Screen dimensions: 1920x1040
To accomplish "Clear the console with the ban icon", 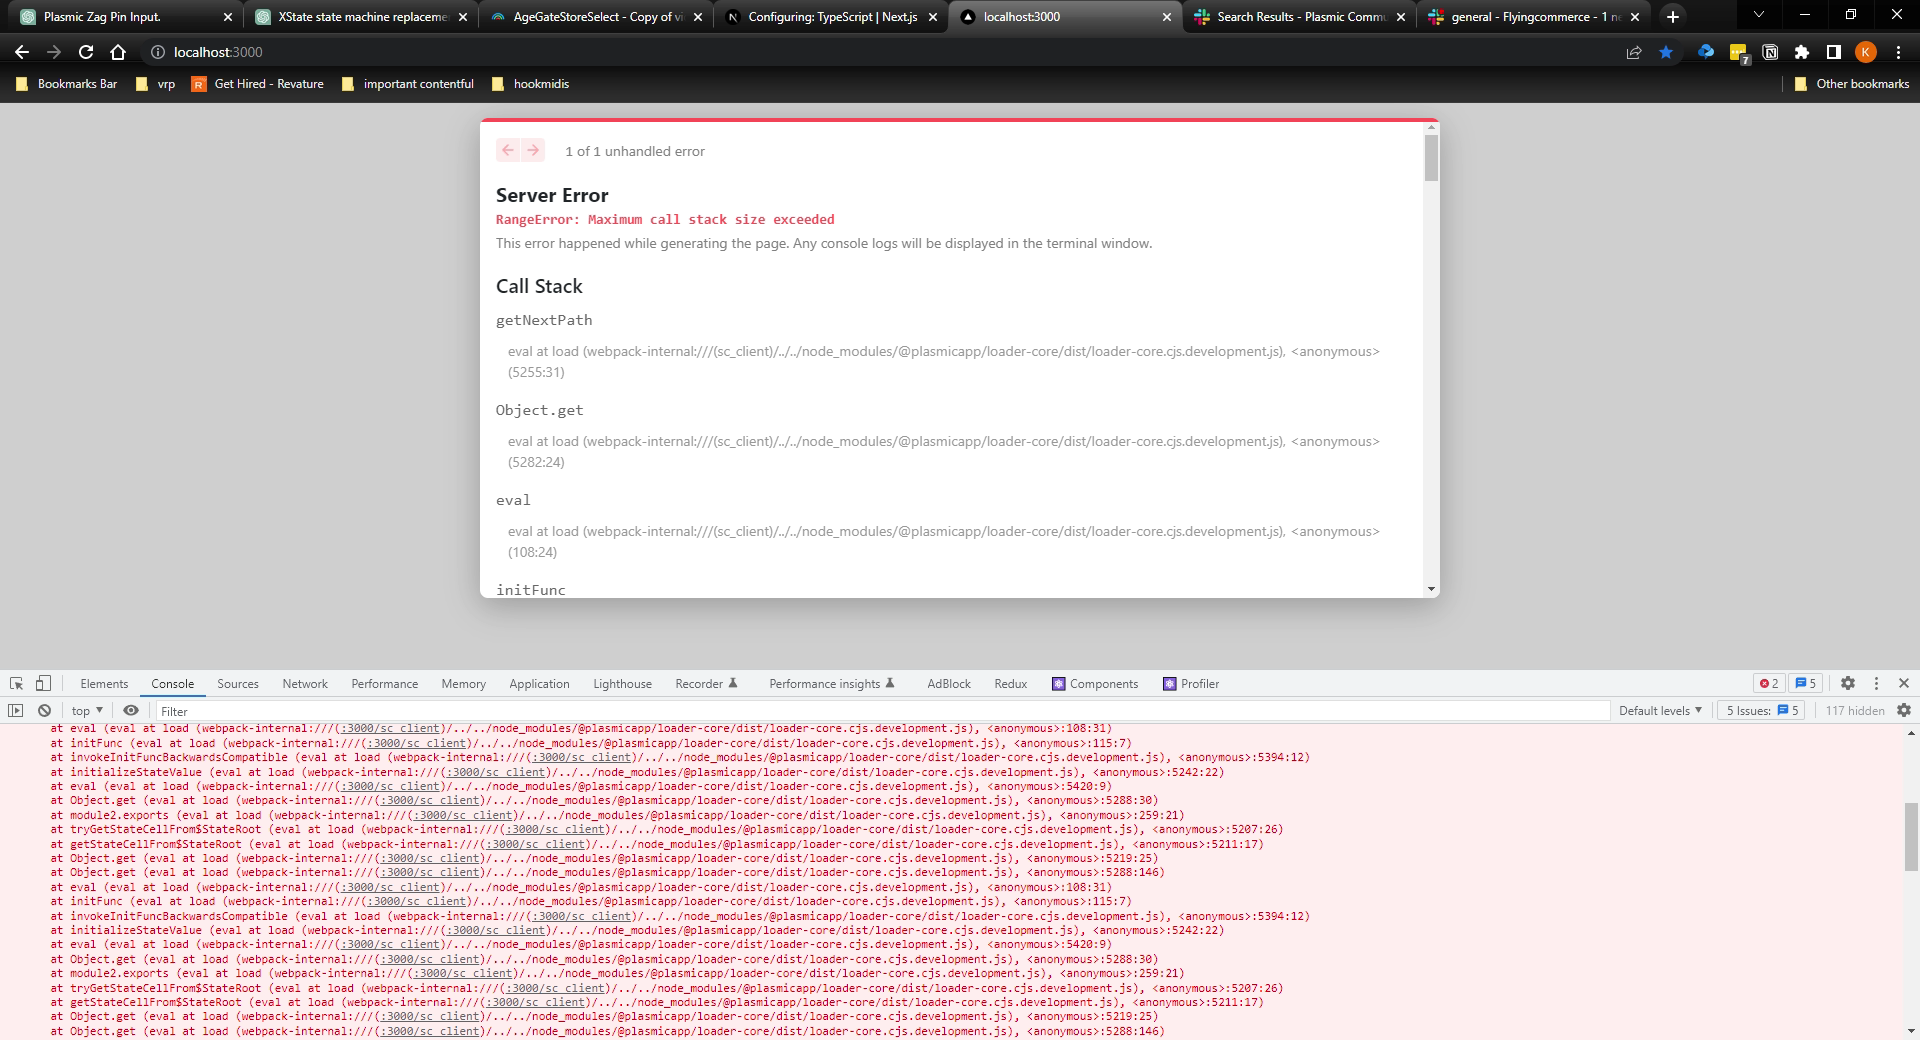I will [44, 711].
